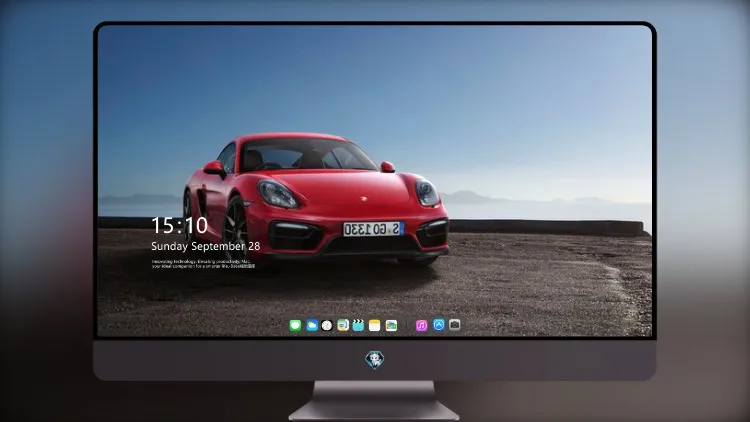Open the Photos gallery app in dock
This screenshot has width=750, height=422.
[x=391, y=326]
